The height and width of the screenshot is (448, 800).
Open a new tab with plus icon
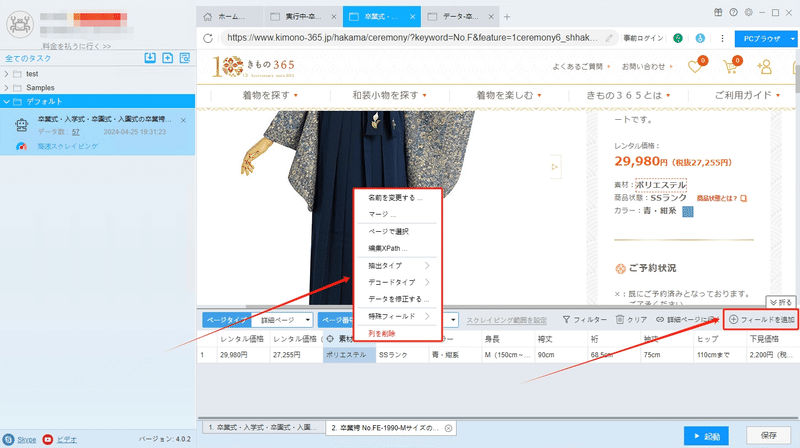pyautogui.click(x=507, y=17)
